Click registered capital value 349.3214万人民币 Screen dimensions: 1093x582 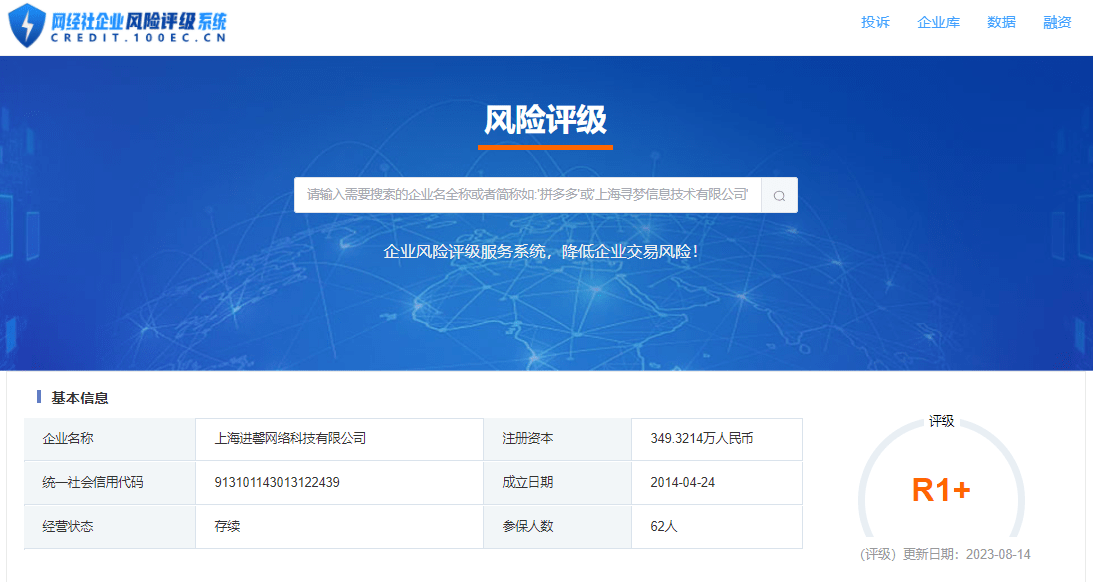[701, 439]
